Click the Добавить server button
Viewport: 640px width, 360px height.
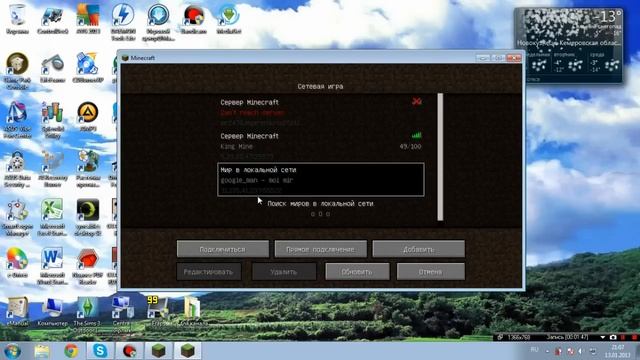coord(418,249)
